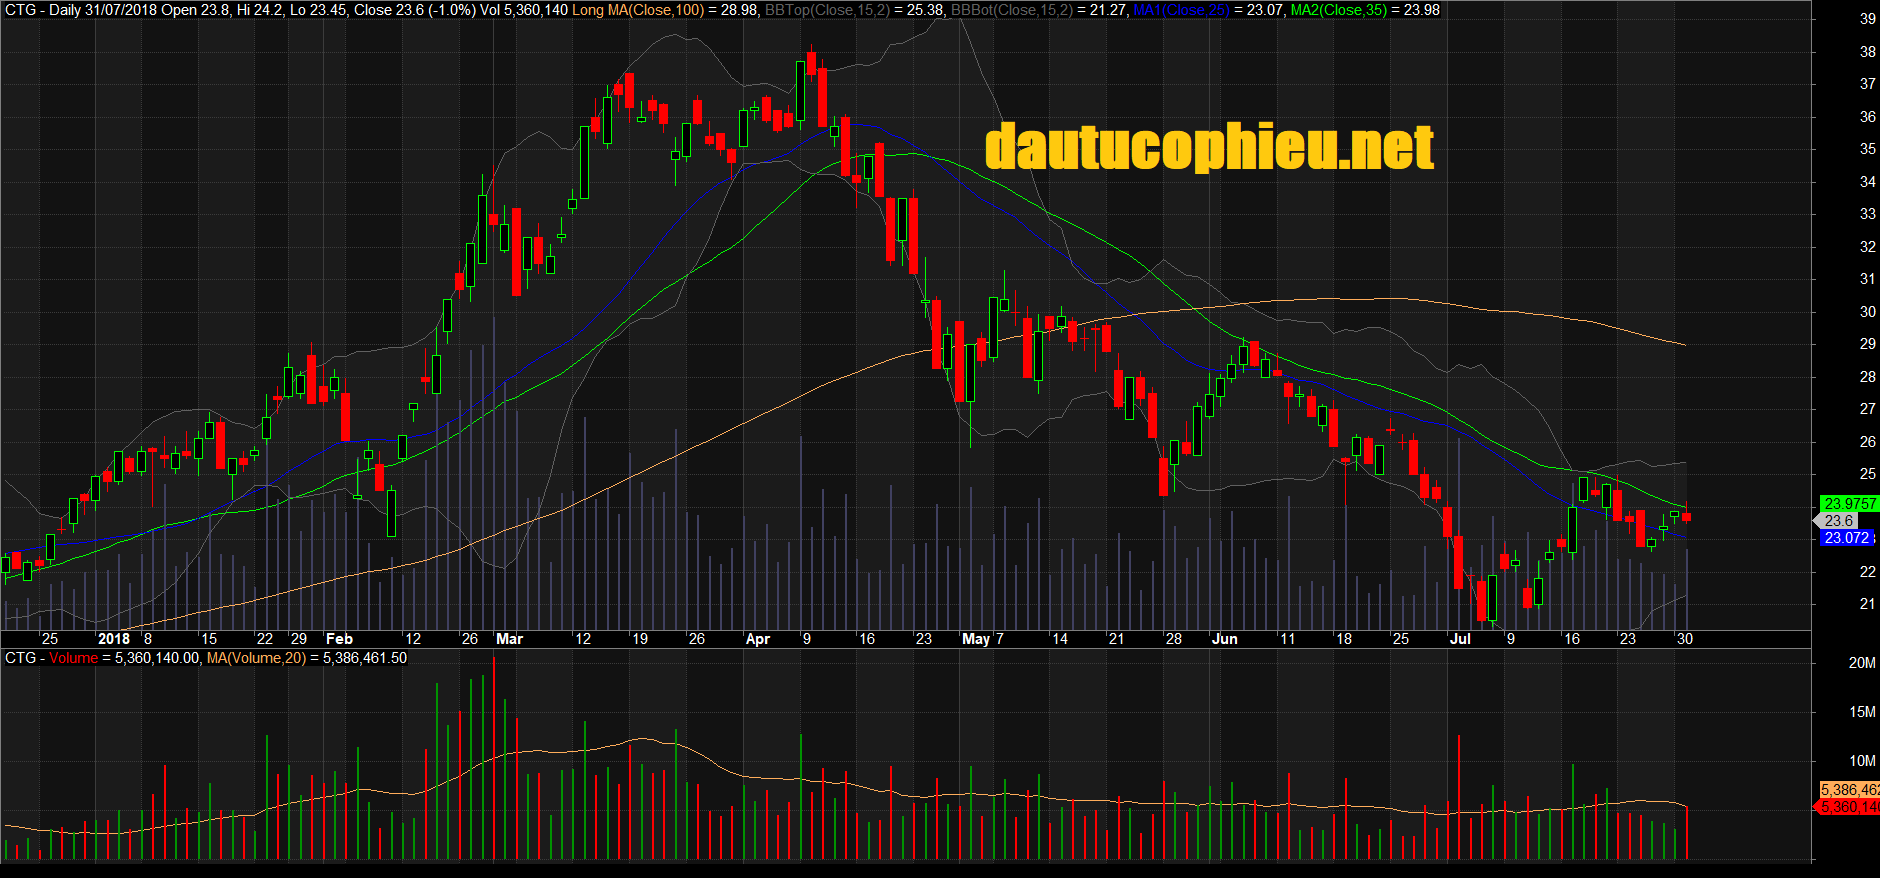This screenshot has width=1880, height=878.
Task: Click the 2018 year marker on date axis
Action: 113,639
